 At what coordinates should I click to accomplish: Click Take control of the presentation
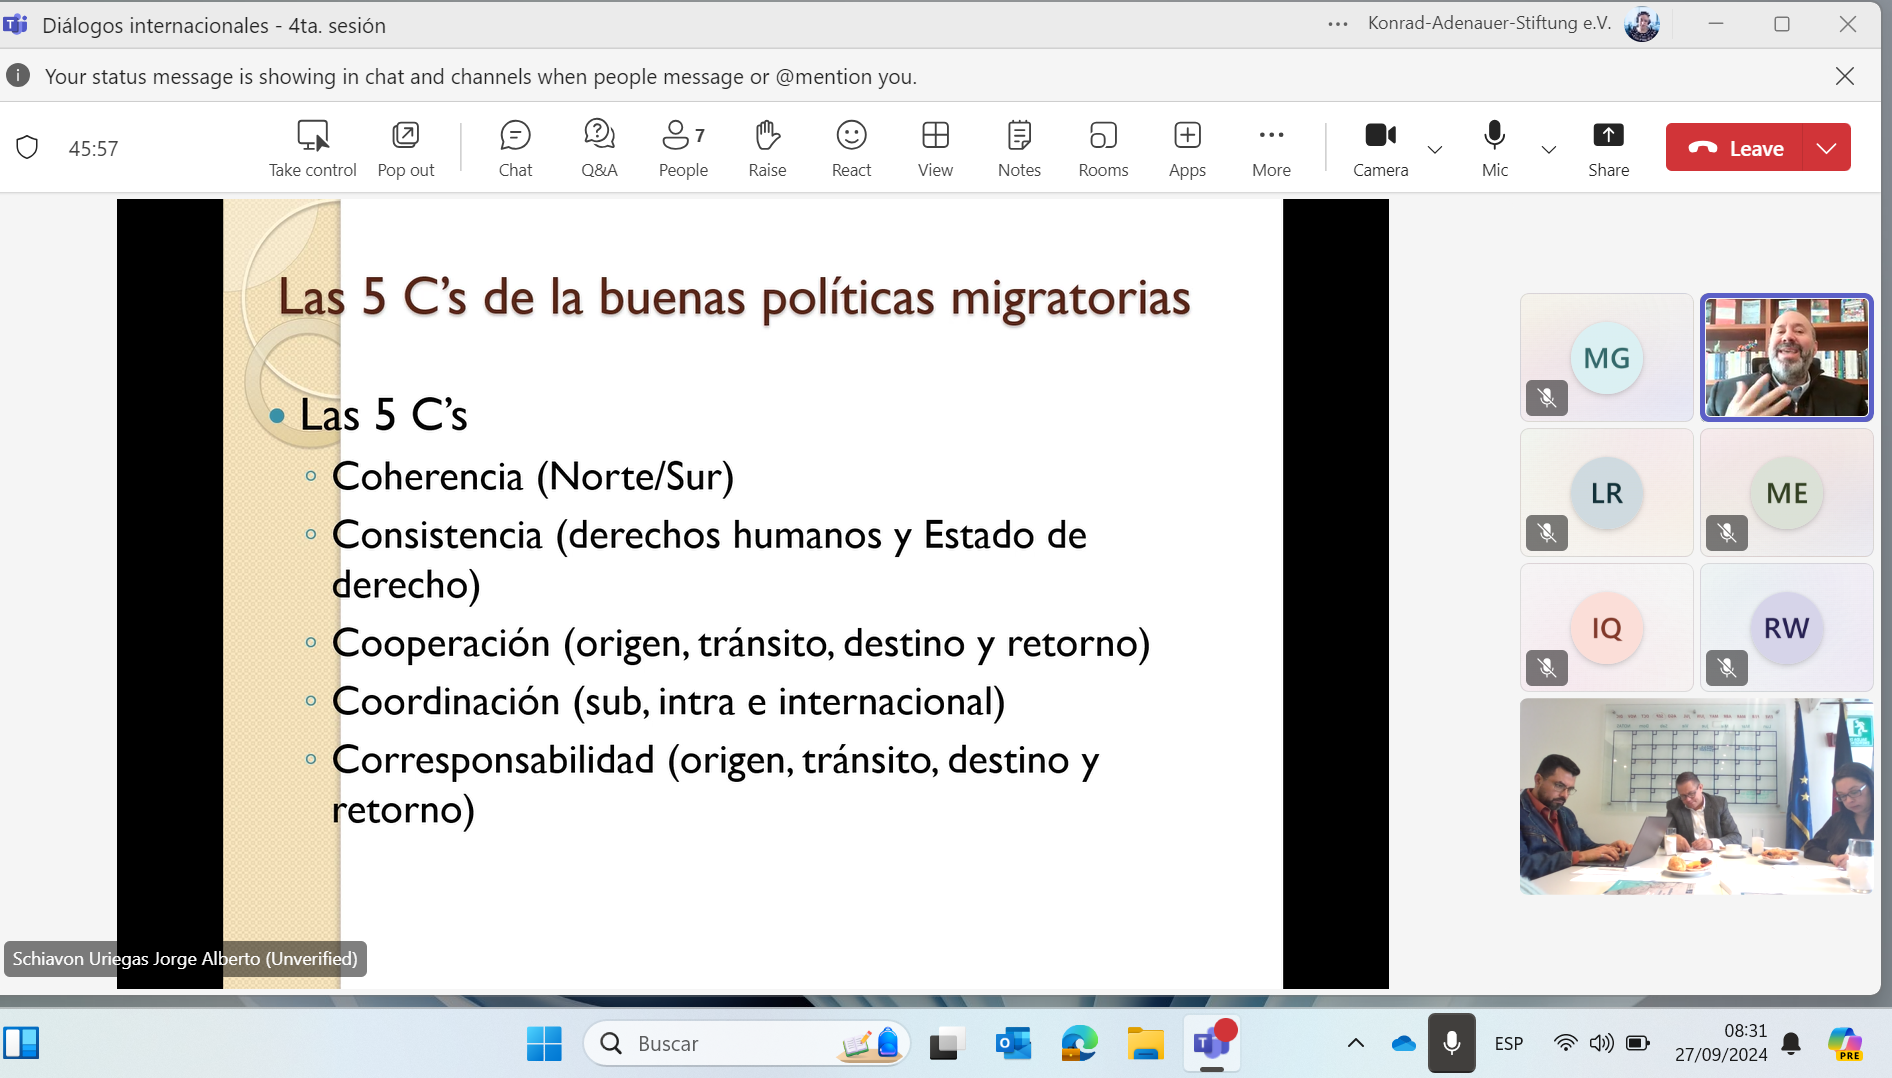pos(312,148)
